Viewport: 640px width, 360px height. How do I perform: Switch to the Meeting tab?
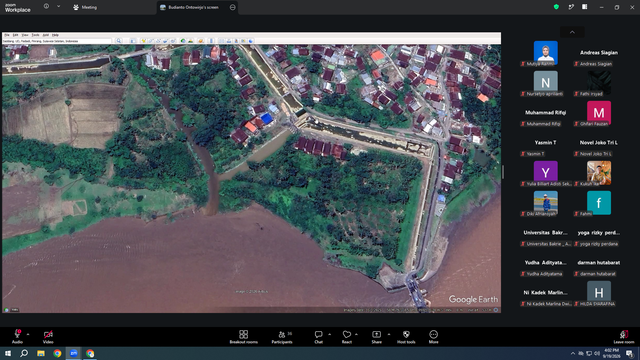(x=85, y=7)
